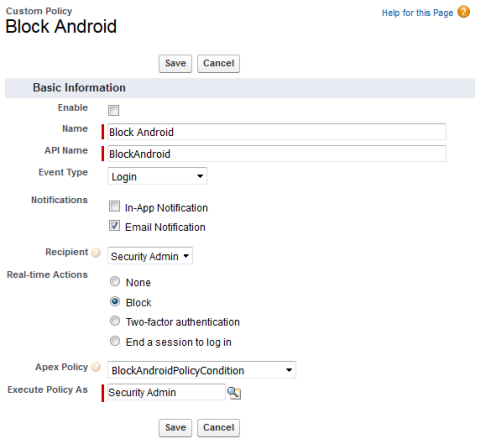480x442 pixels.
Task: Open the Recipient Security Admin dropdown
Action: pyautogui.click(x=150, y=256)
